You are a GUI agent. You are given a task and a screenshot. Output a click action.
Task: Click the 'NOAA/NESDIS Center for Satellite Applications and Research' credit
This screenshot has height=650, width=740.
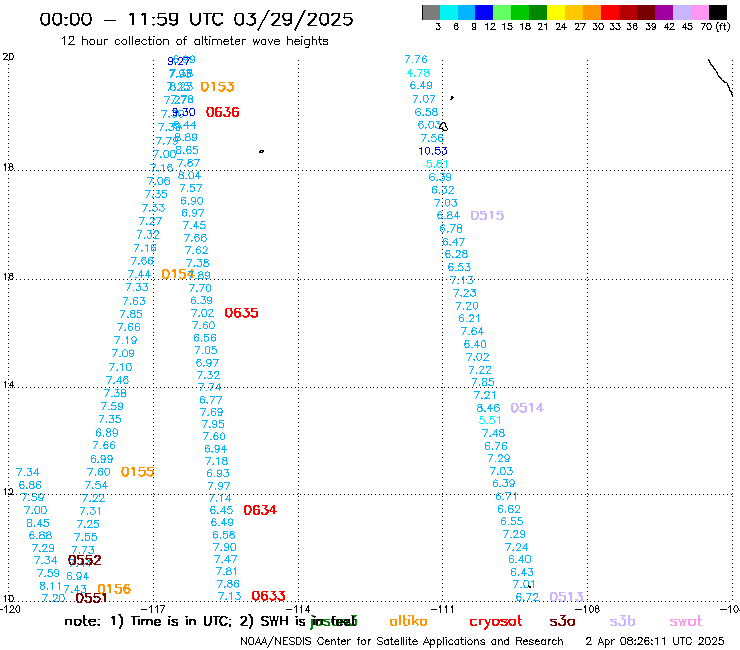point(402,642)
